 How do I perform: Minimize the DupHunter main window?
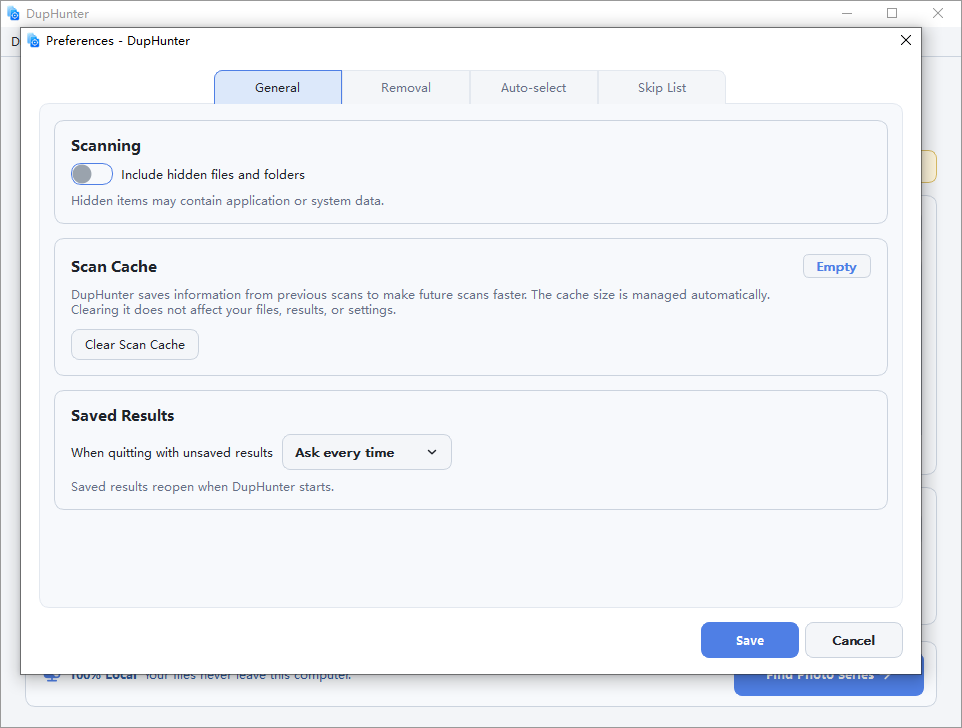tap(847, 13)
